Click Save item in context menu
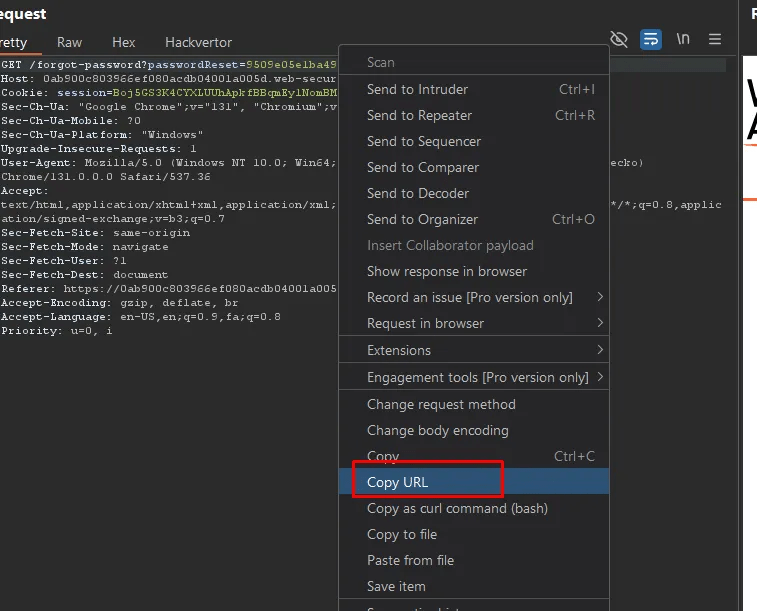Image resolution: width=757 pixels, height=611 pixels. pyautogui.click(x=396, y=586)
